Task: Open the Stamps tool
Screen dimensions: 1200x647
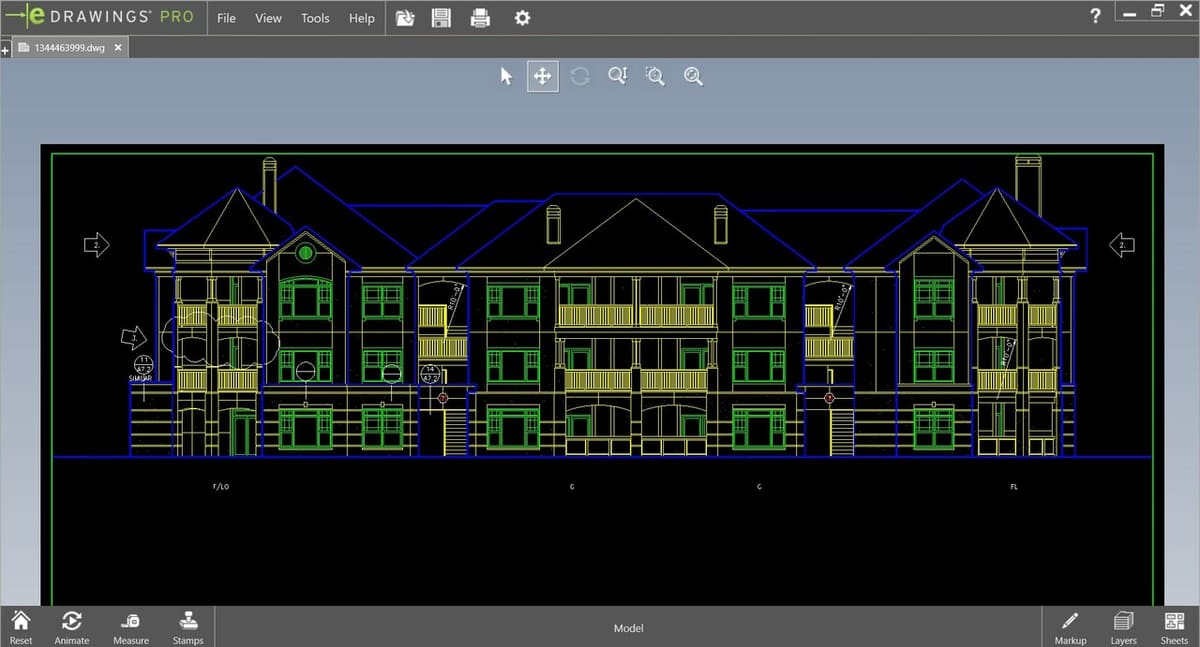Action: [188, 627]
